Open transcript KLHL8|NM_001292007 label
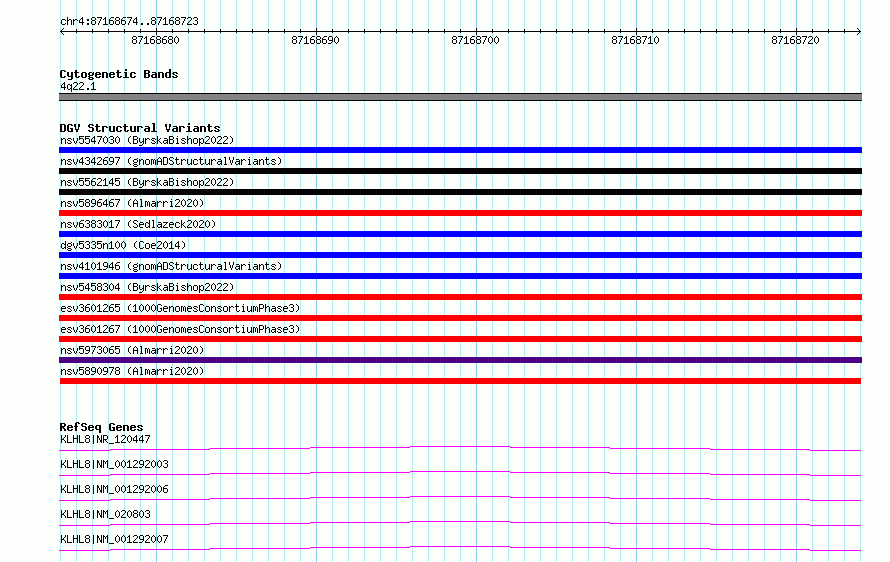Screen dimensions: 890x562 [114, 539]
